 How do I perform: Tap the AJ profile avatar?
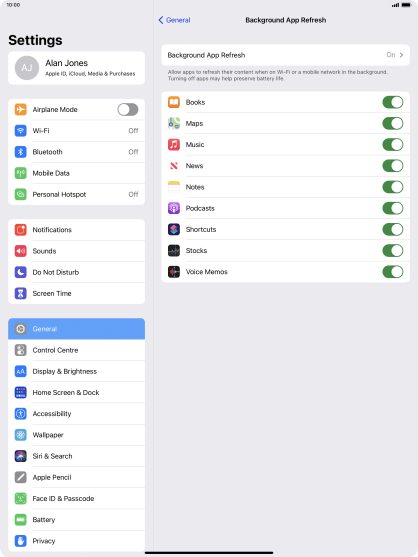click(x=27, y=68)
